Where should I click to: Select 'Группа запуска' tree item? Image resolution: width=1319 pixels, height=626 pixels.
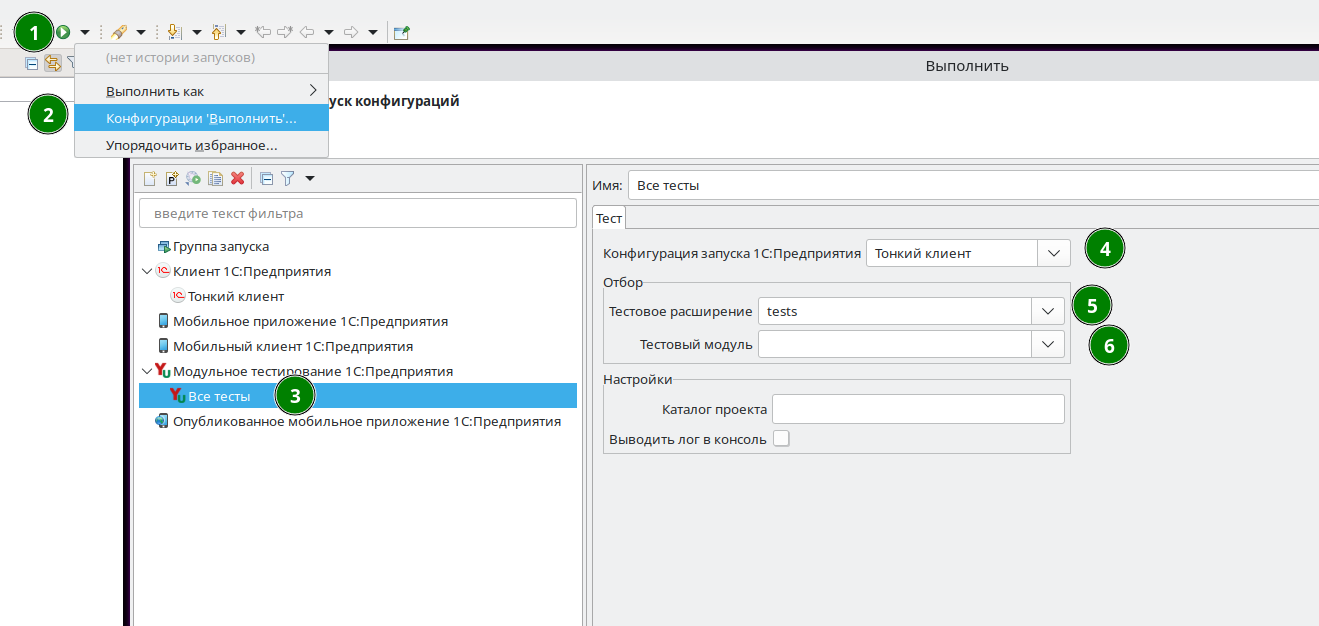point(220,246)
